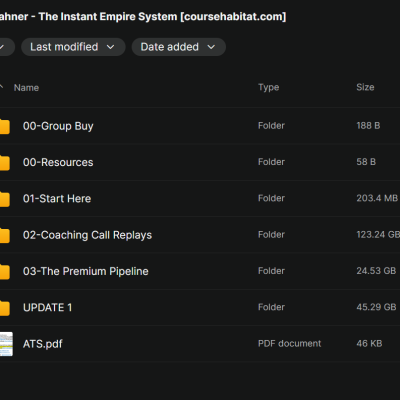
Task: Select the 01-Start Here folder name
Action: tap(57, 199)
